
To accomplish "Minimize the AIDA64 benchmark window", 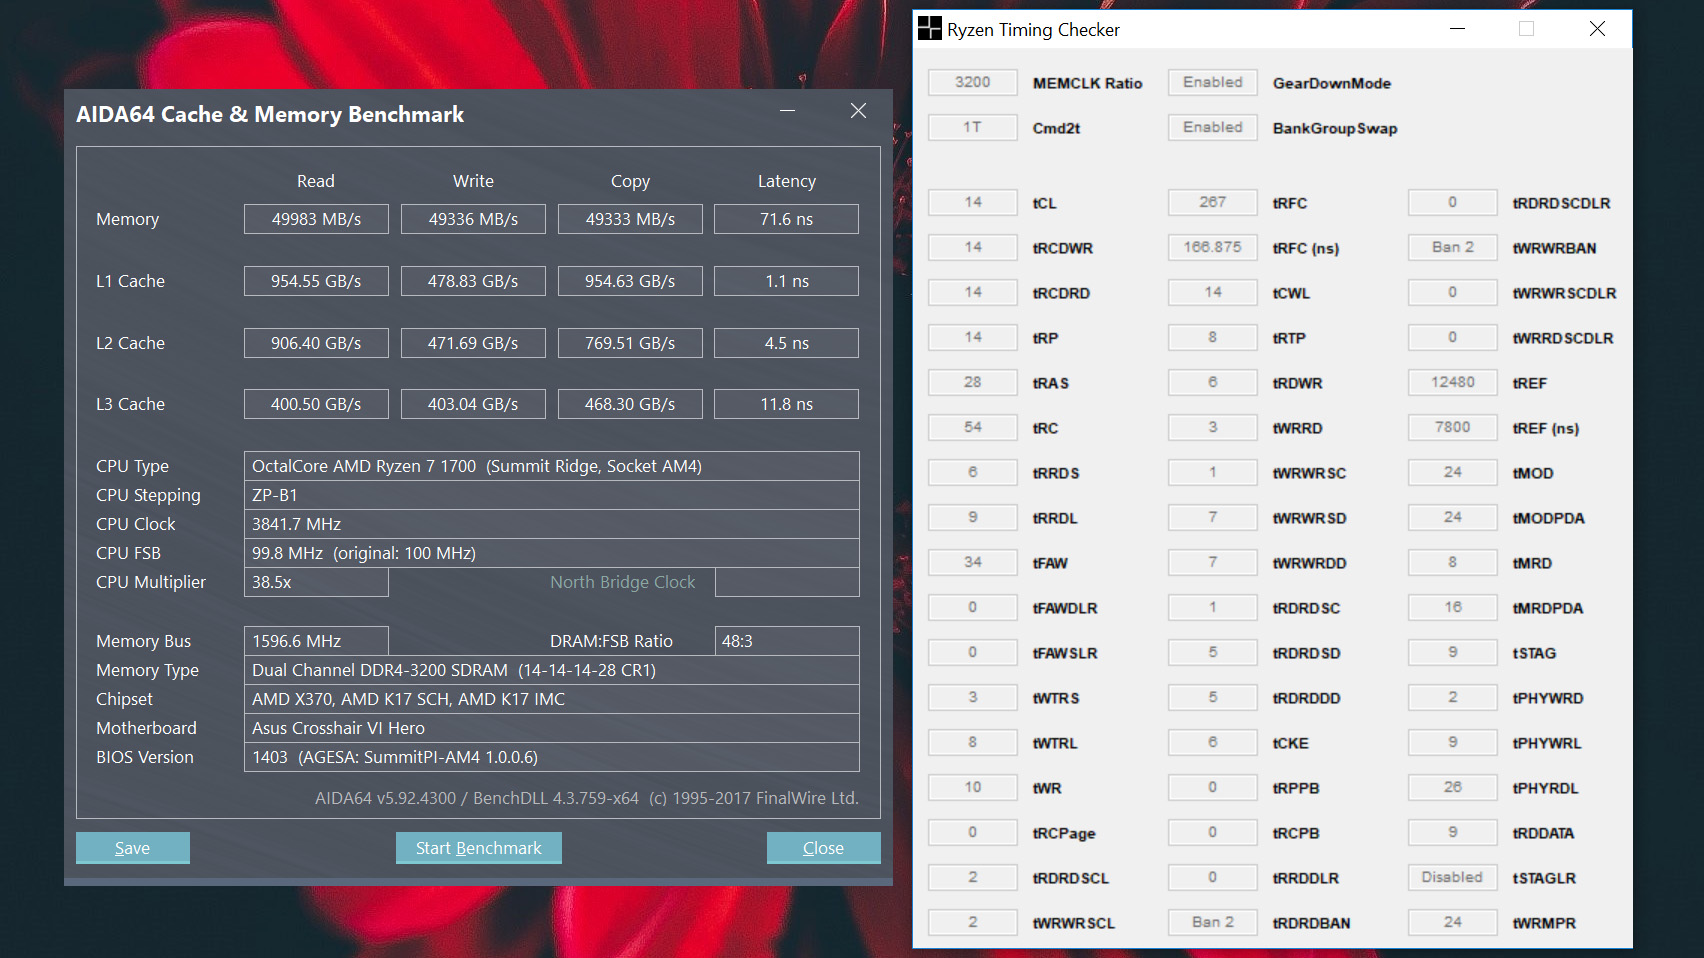I will pos(788,111).
